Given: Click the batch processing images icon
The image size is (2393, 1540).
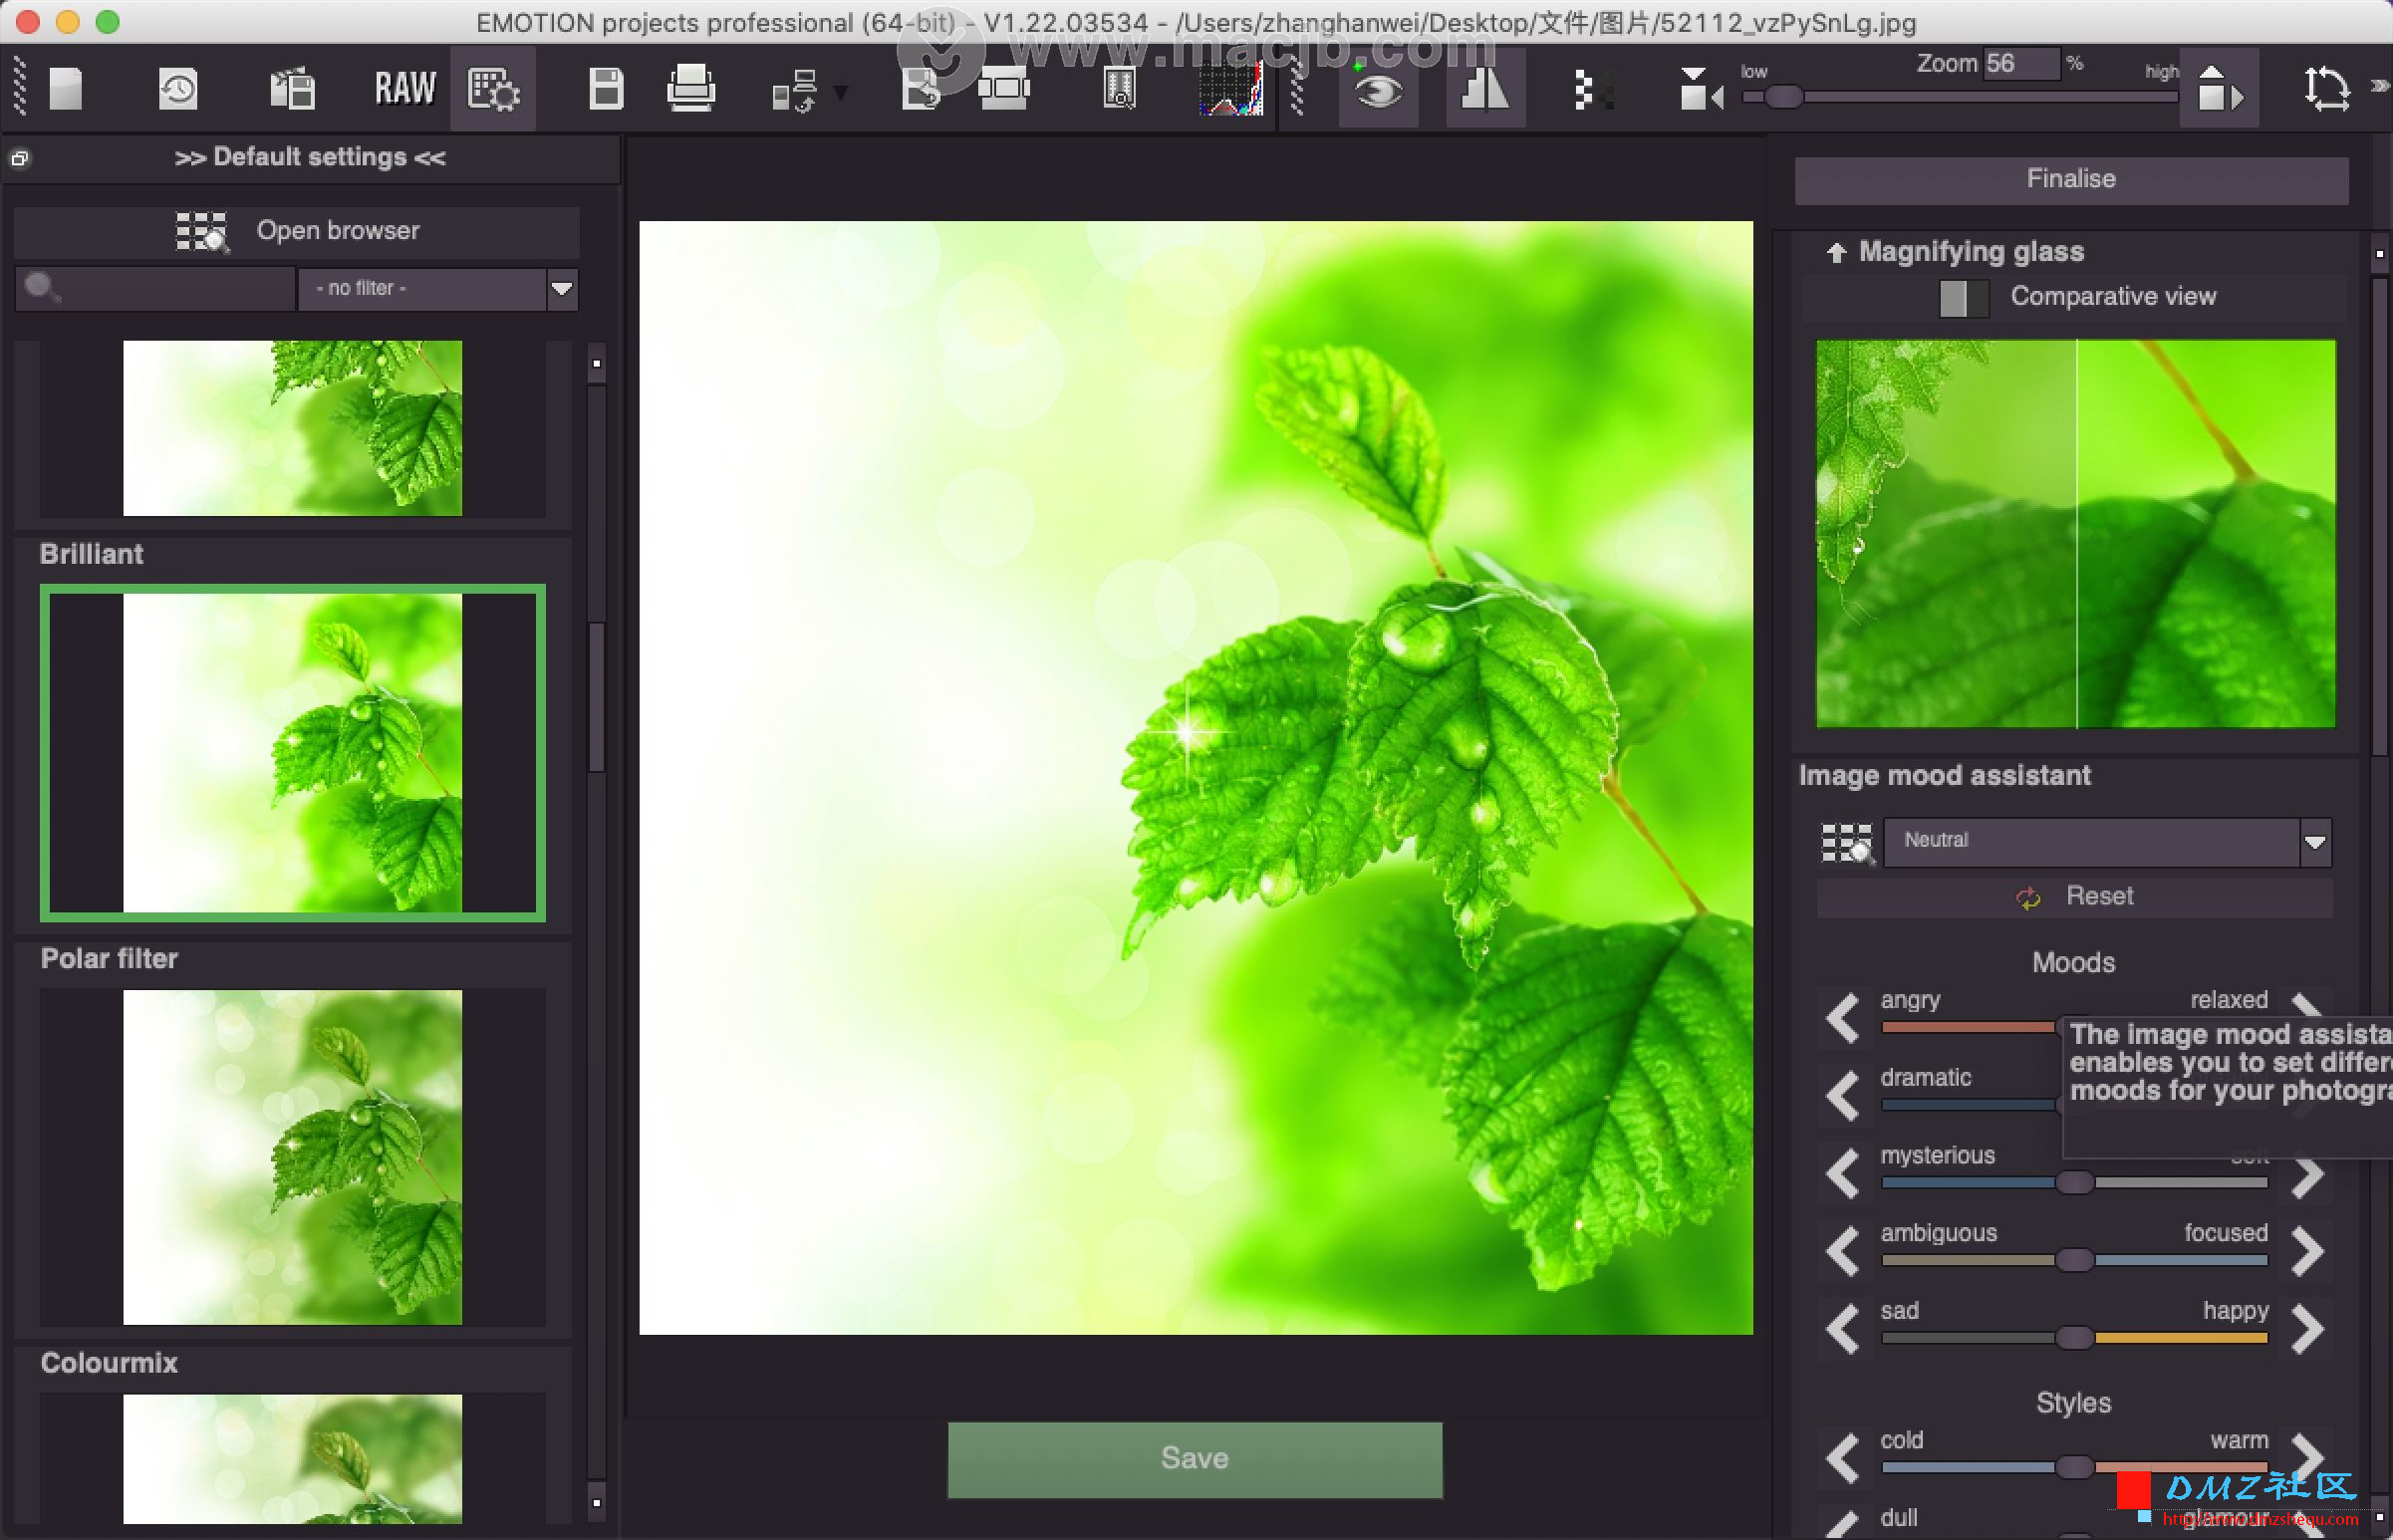Looking at the screenshot, I should (292, 89).
